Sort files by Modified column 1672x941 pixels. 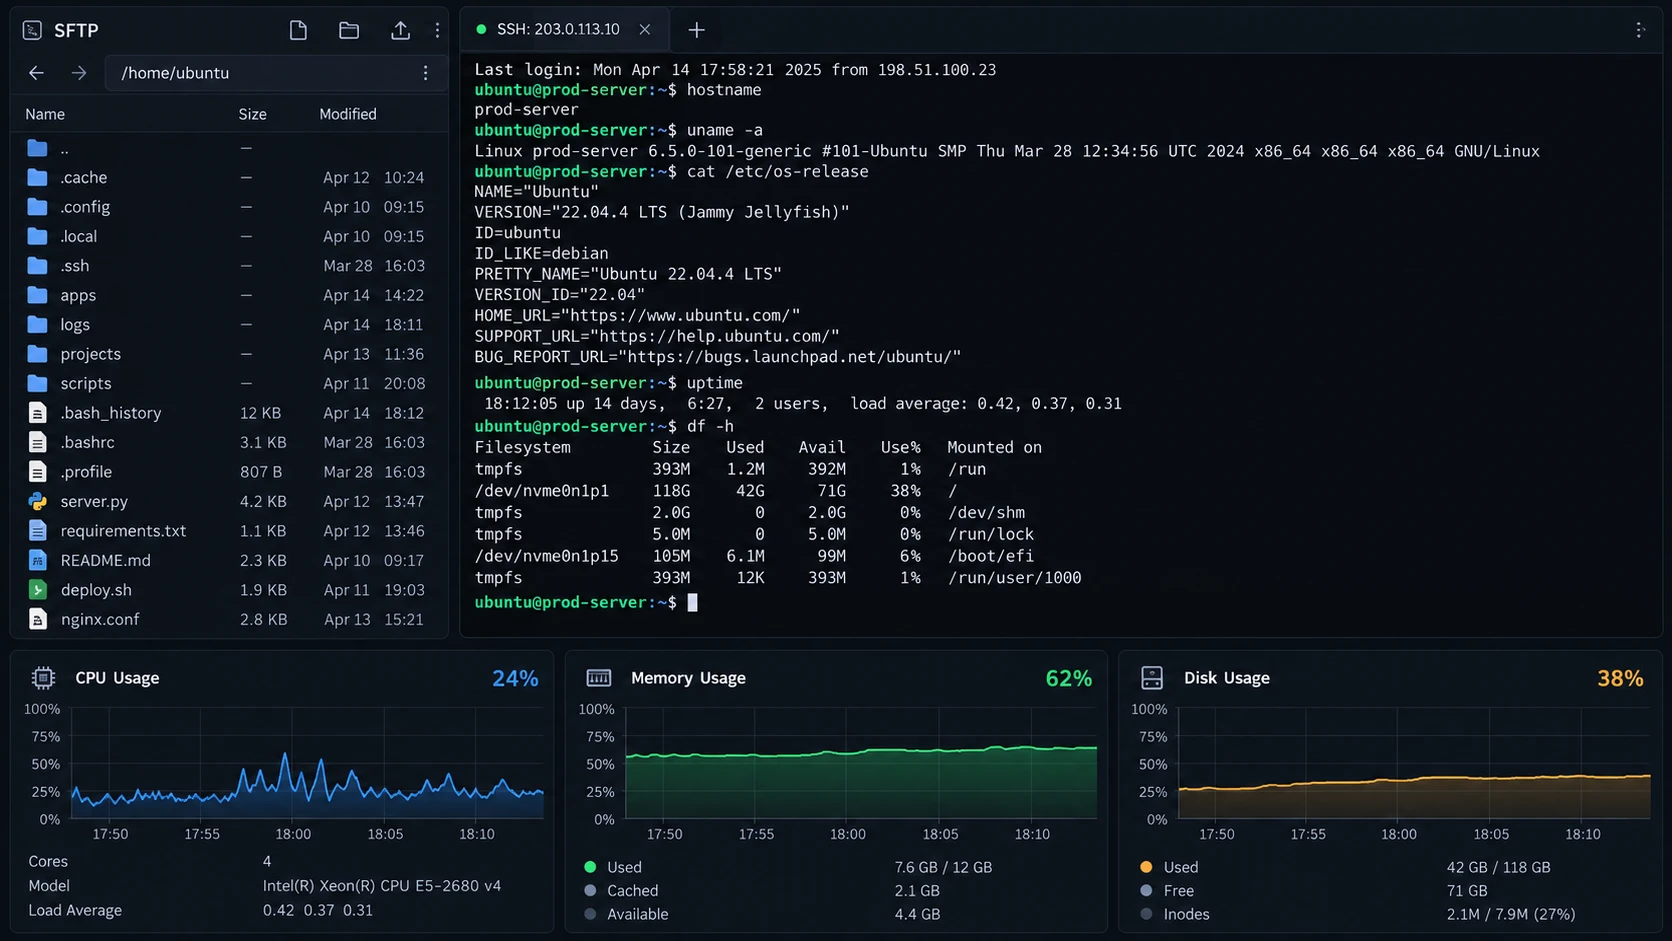tap(348, 114)
